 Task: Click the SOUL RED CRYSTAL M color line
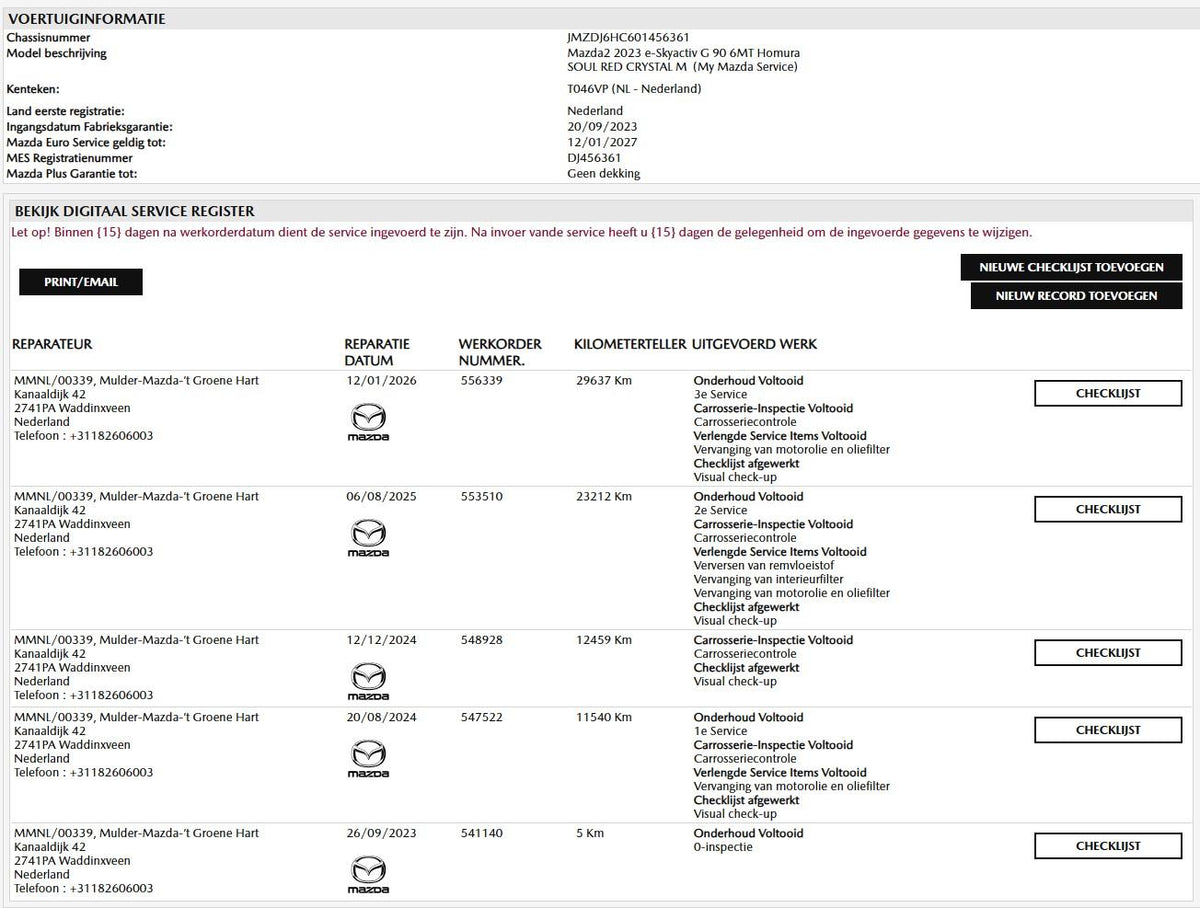click(682, 67)
